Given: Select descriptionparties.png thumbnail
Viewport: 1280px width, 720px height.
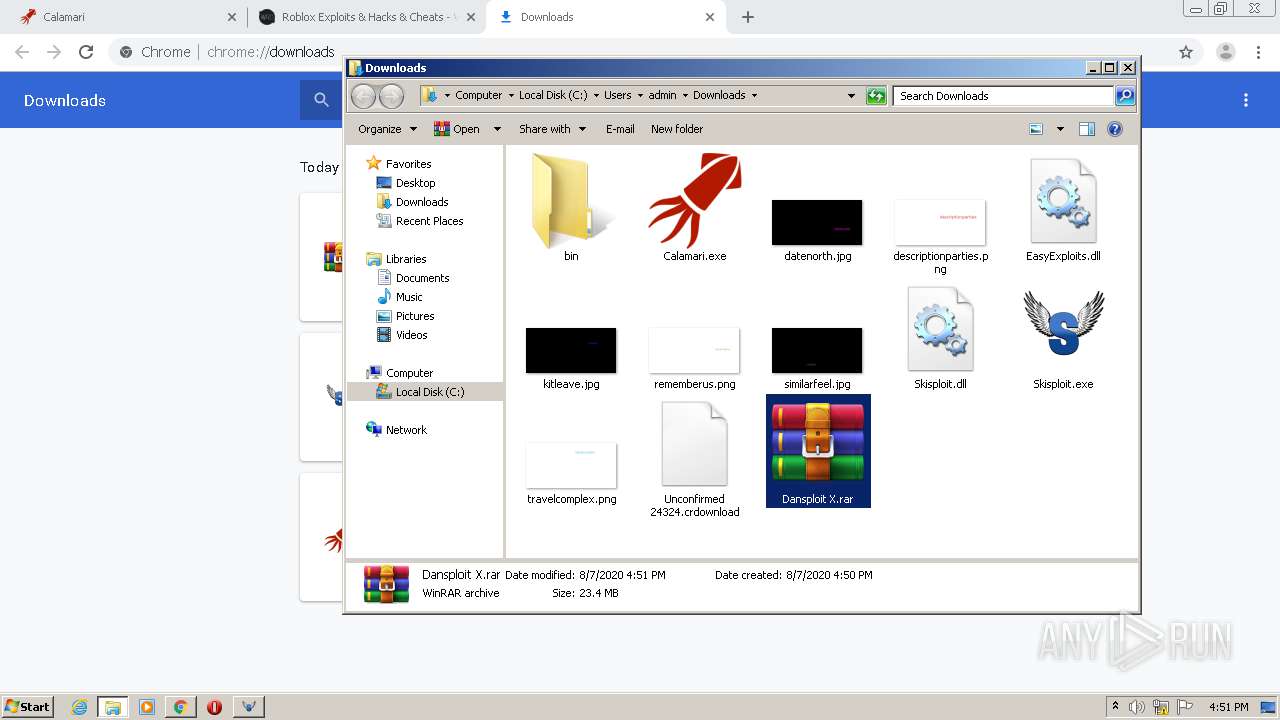Looking at the screenshot, I should click(940, 222).
